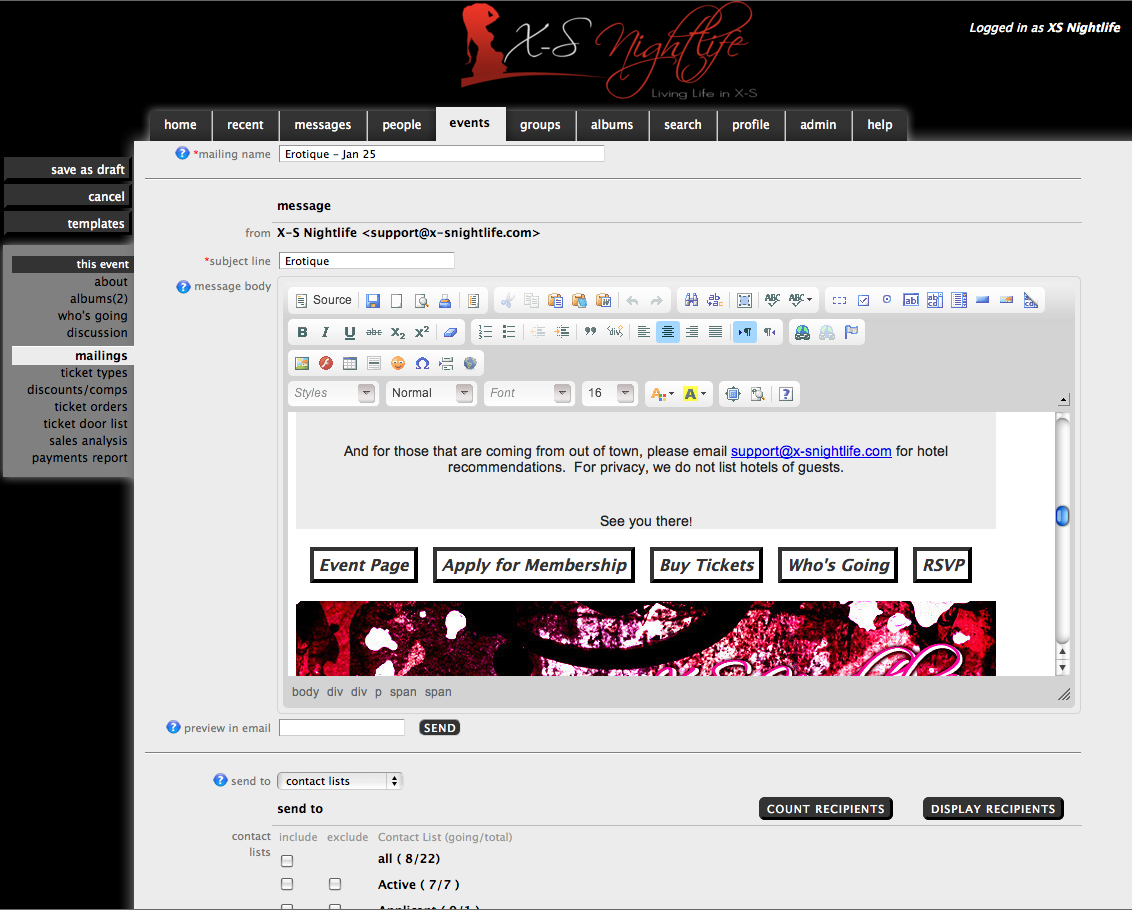Click the numbered list icon

click(485, 332)
